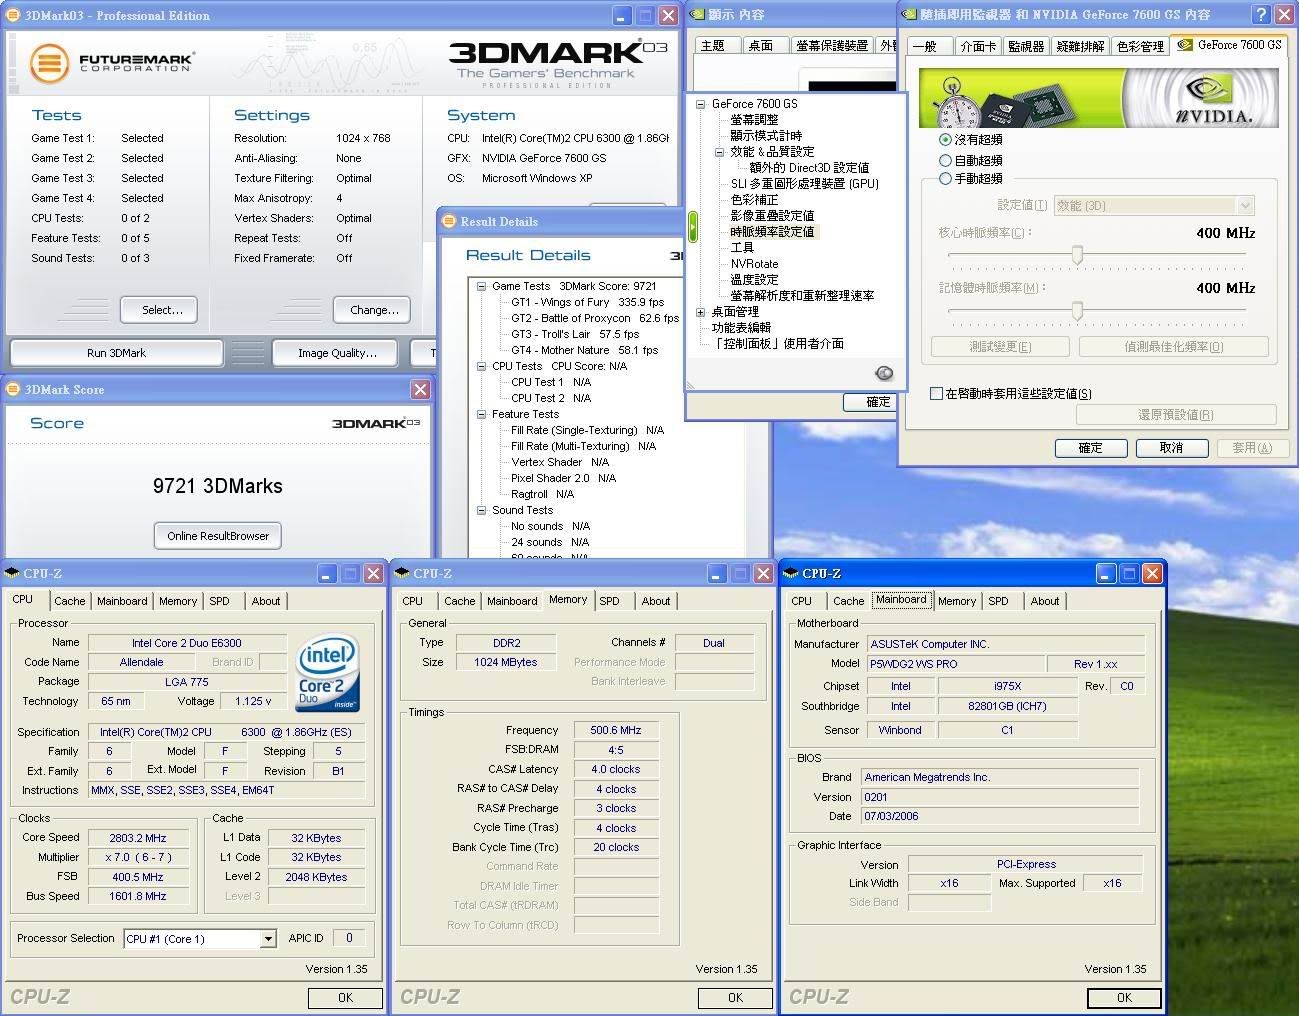Open help via the question mark title button
1299x1016 pixels.
click(x=1261, y=14)
